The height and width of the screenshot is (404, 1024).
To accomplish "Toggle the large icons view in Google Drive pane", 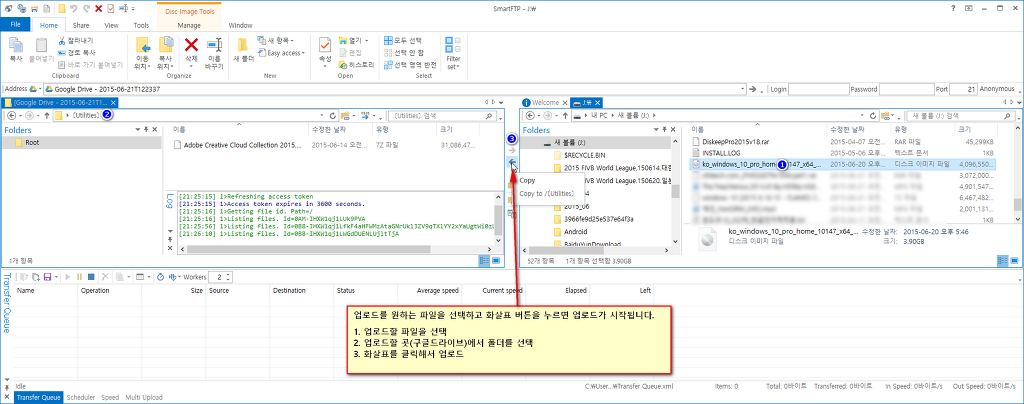I will 496,260.
